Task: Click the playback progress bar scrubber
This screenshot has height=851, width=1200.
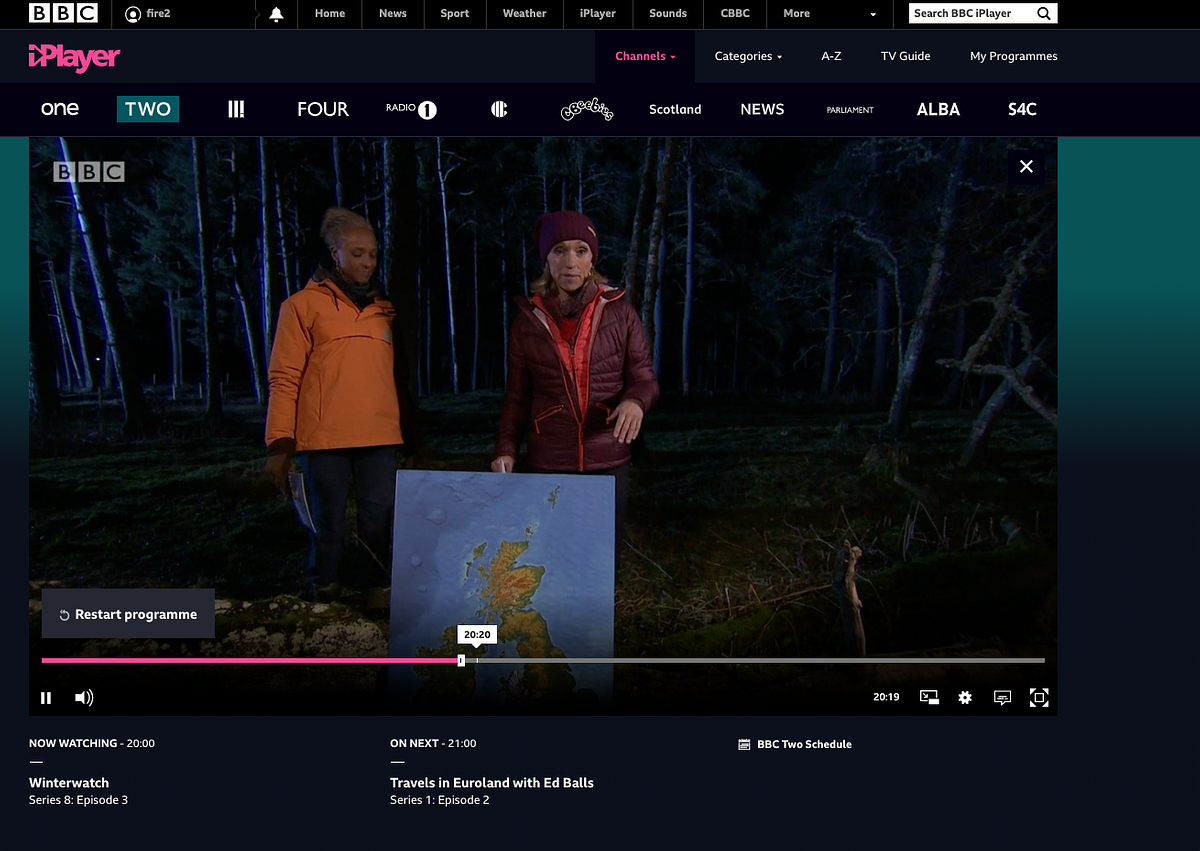Action: click(461, 660)
